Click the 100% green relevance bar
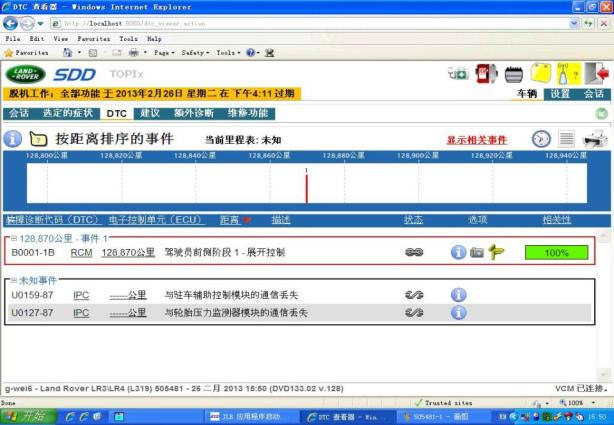The width and height of the screenshot is (614, 425). (556, 253)
